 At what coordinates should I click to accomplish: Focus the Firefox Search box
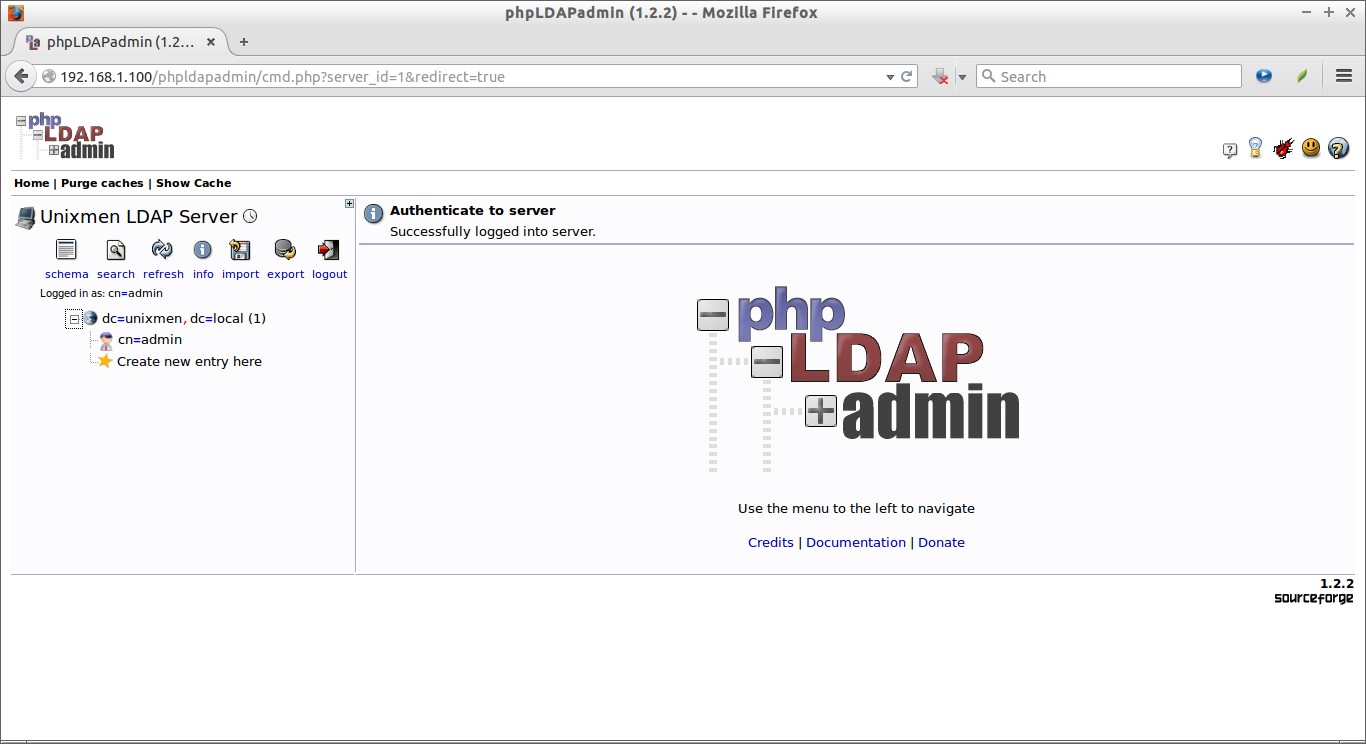[x=1108, y=76]
